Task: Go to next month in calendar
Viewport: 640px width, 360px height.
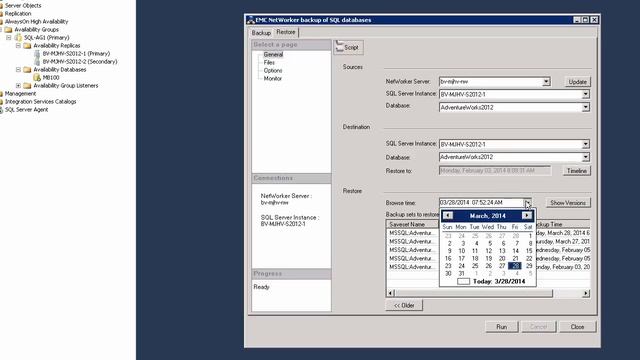Action: (x=527, y=216)
